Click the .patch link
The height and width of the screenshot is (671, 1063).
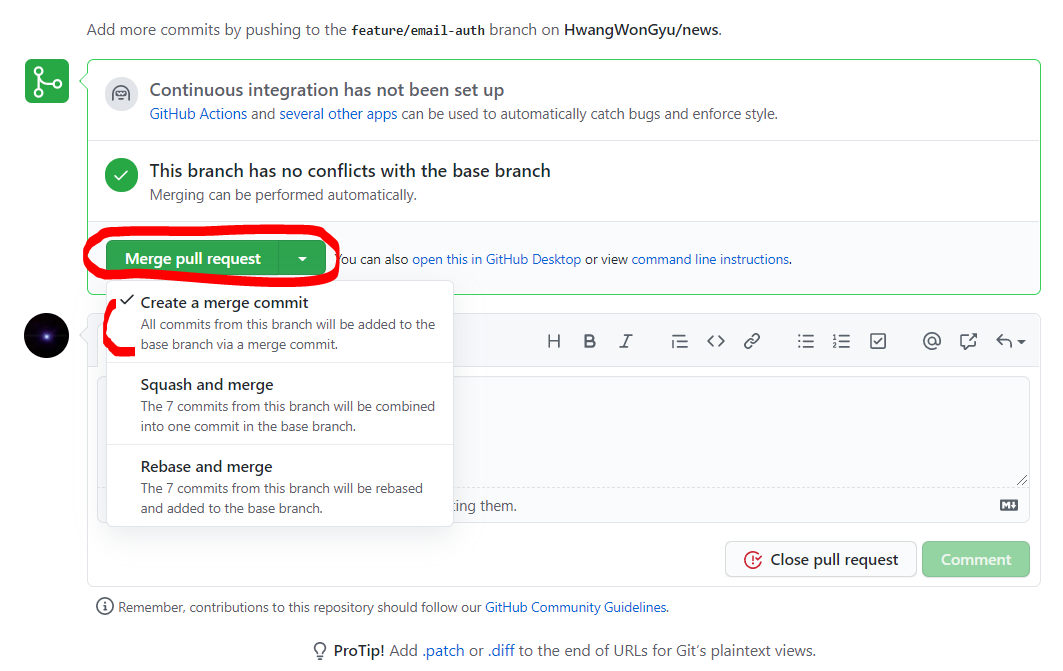tap(443, 651)
